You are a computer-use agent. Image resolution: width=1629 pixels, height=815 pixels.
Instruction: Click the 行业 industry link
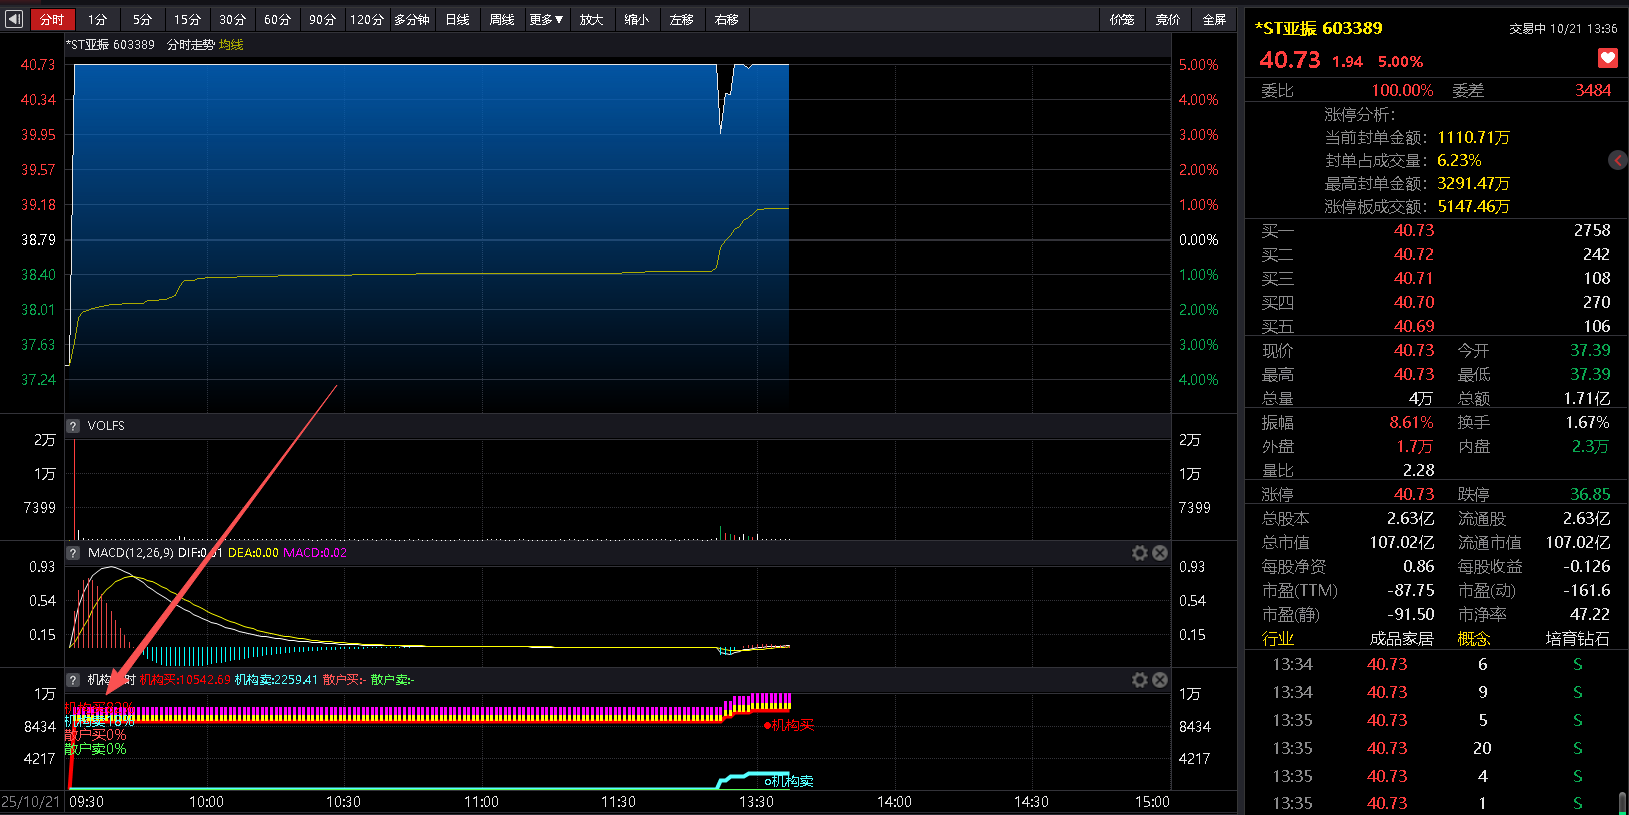coord(1277,639)
